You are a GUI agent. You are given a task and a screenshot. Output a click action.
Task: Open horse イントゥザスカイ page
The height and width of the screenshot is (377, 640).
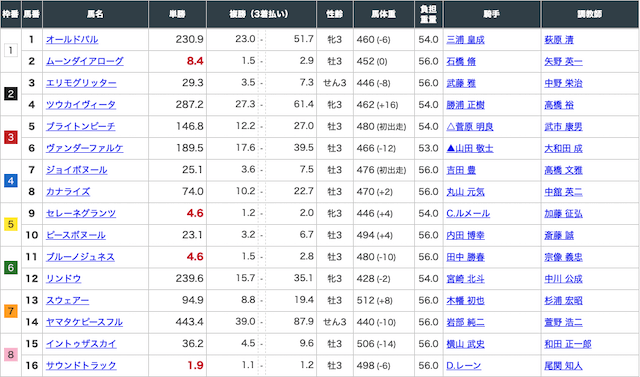(81, 344)
